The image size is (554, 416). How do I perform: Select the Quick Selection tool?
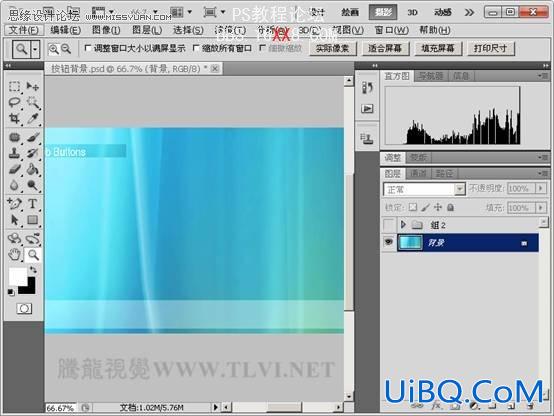[33, 102]
